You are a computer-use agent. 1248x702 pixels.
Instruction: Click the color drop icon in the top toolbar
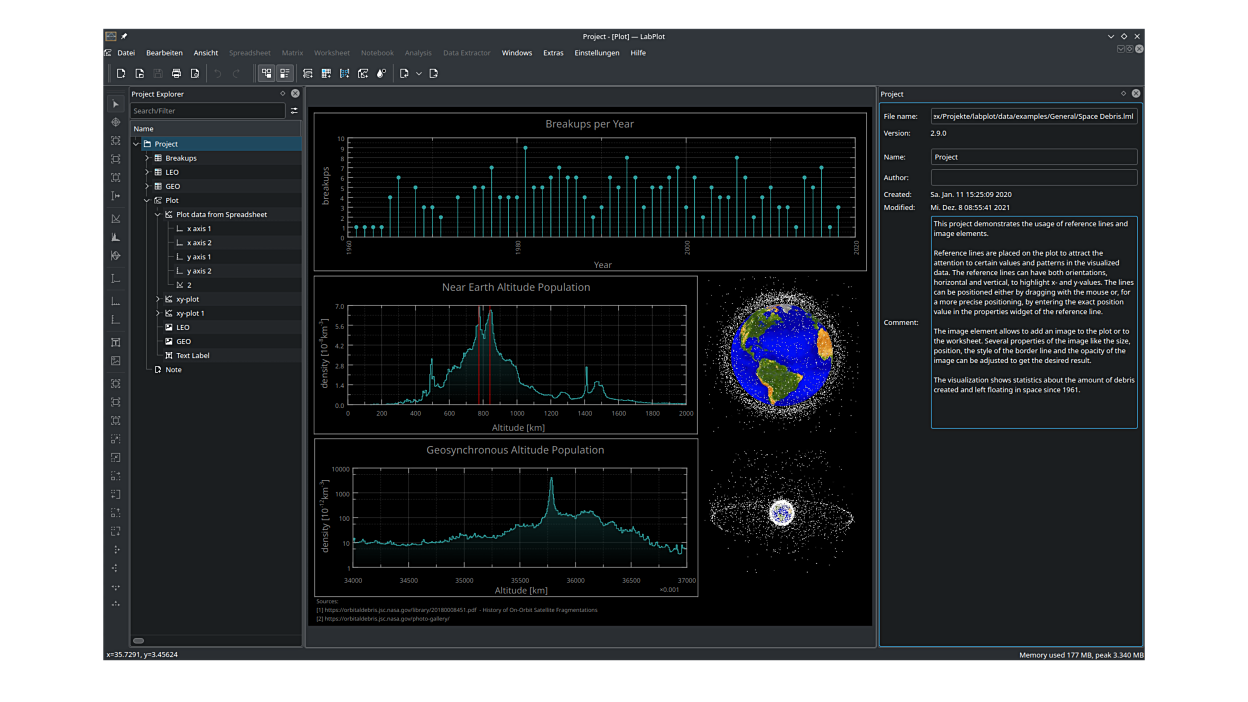[381, 74]
